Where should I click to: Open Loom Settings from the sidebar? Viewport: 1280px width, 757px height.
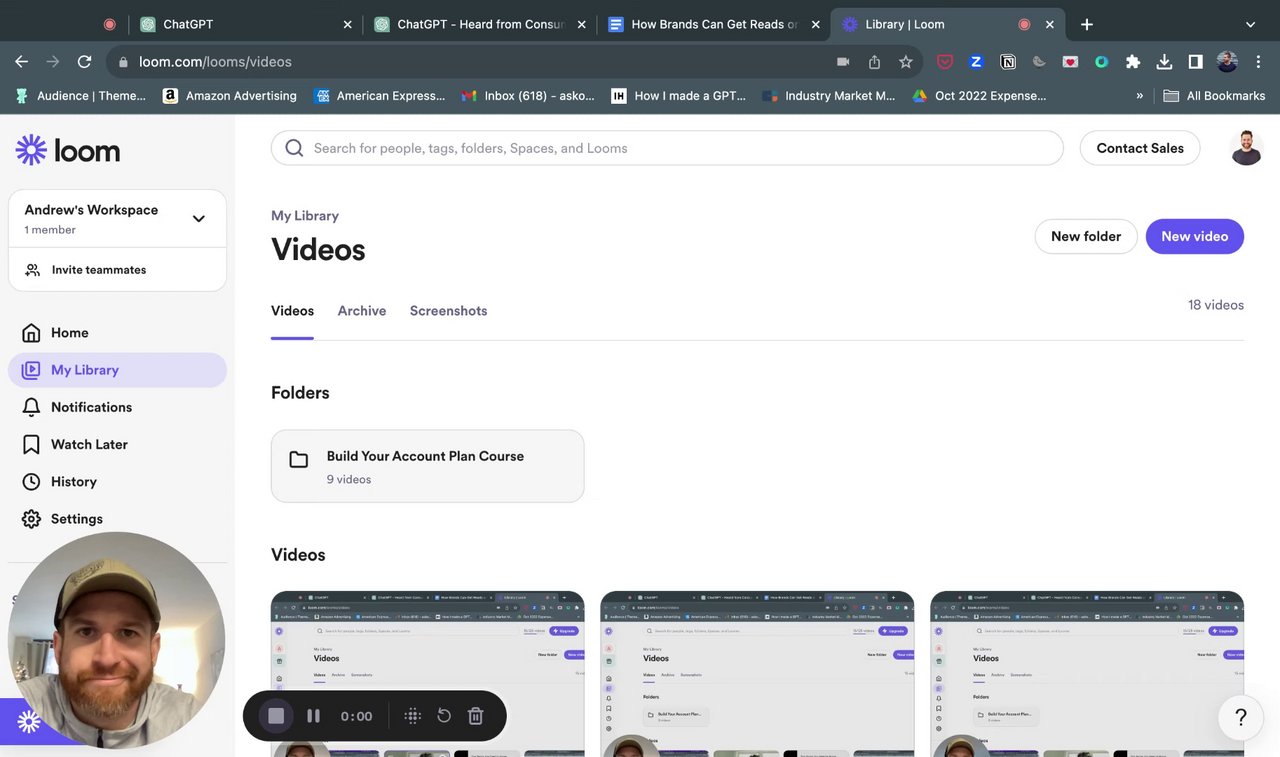coord(118,519)
